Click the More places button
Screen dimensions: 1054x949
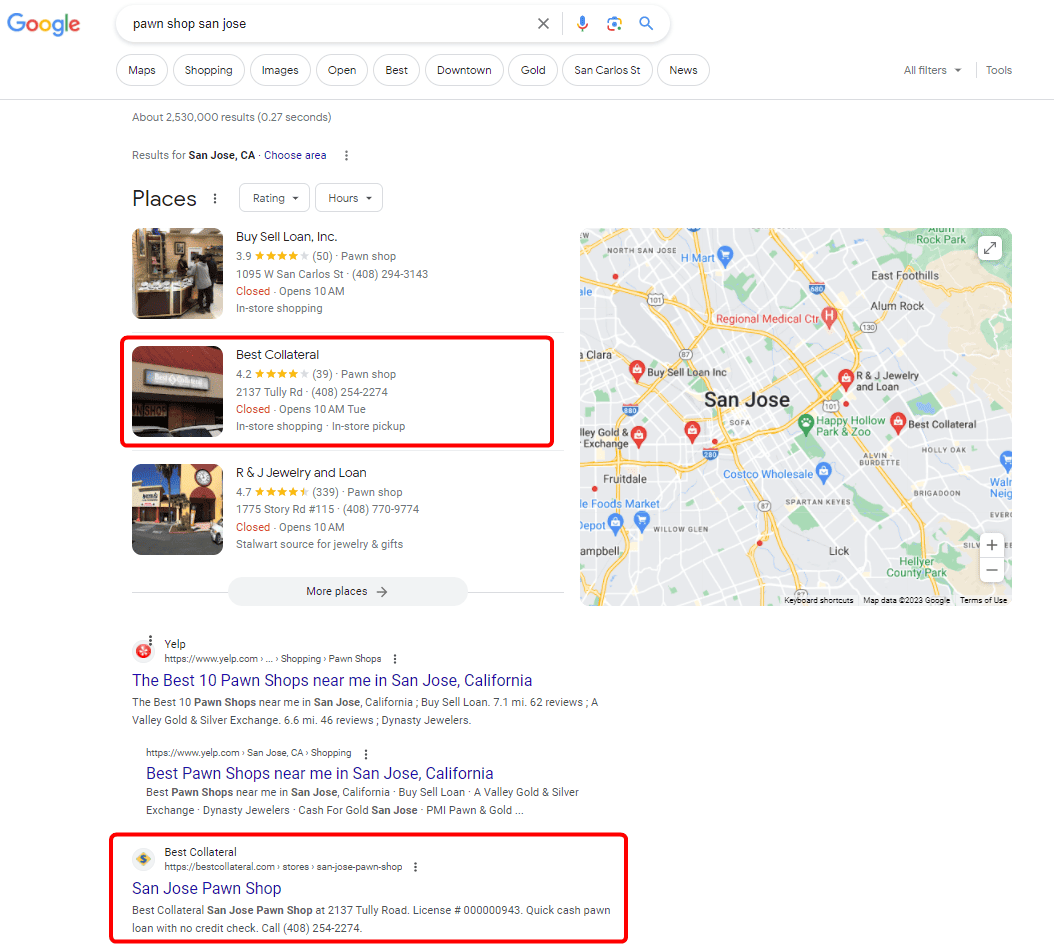(347, 591)
